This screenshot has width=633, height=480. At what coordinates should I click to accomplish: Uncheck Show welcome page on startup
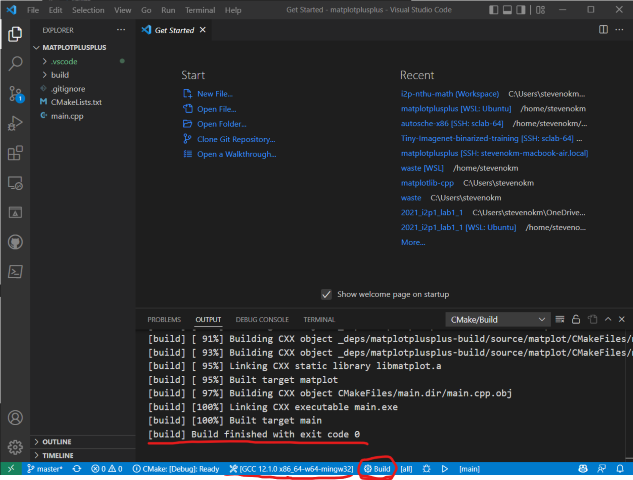(x=326, y=294)
